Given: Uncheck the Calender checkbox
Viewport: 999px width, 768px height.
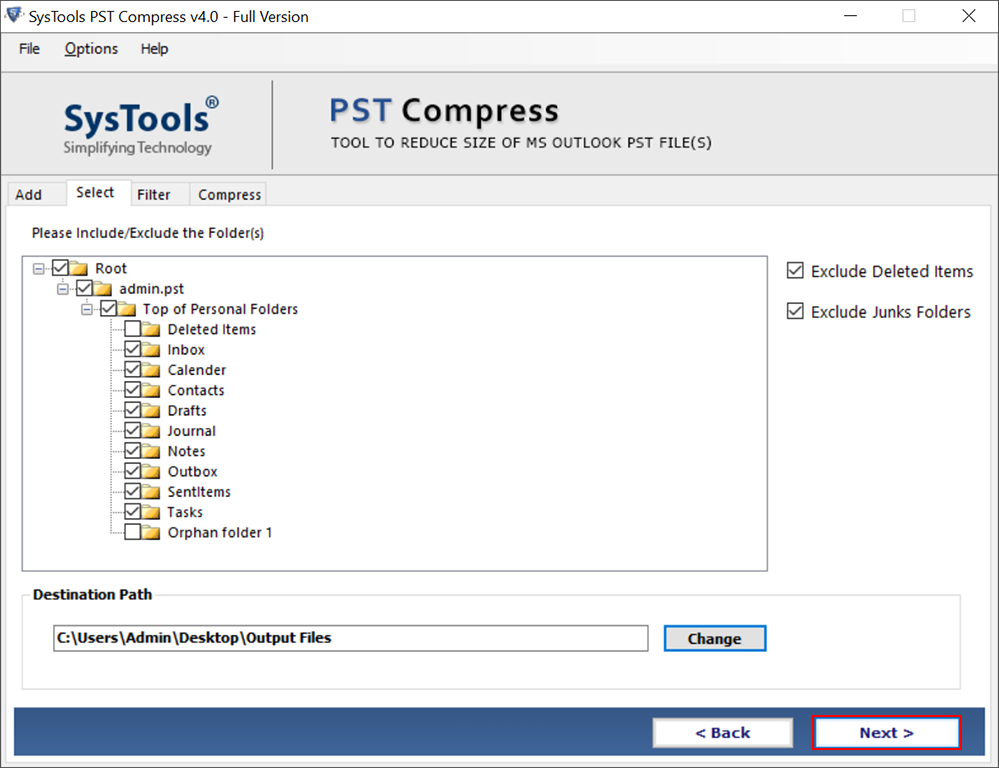Looking at the screenshot, I should coord(133,370).
